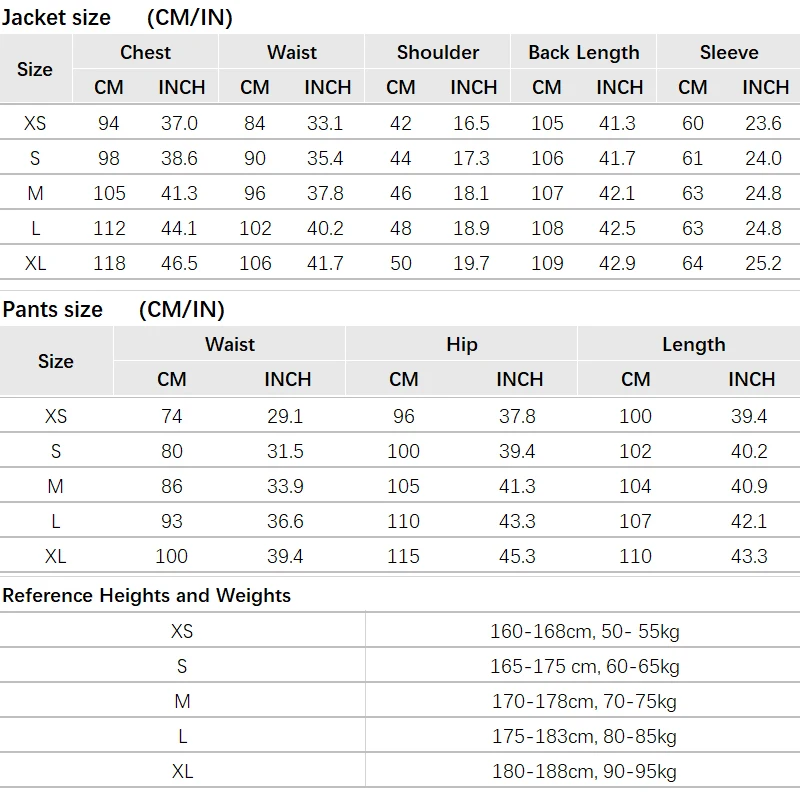Click the pants Length column header
Viewport: 800px width, 798px height.
coord(694,344)
